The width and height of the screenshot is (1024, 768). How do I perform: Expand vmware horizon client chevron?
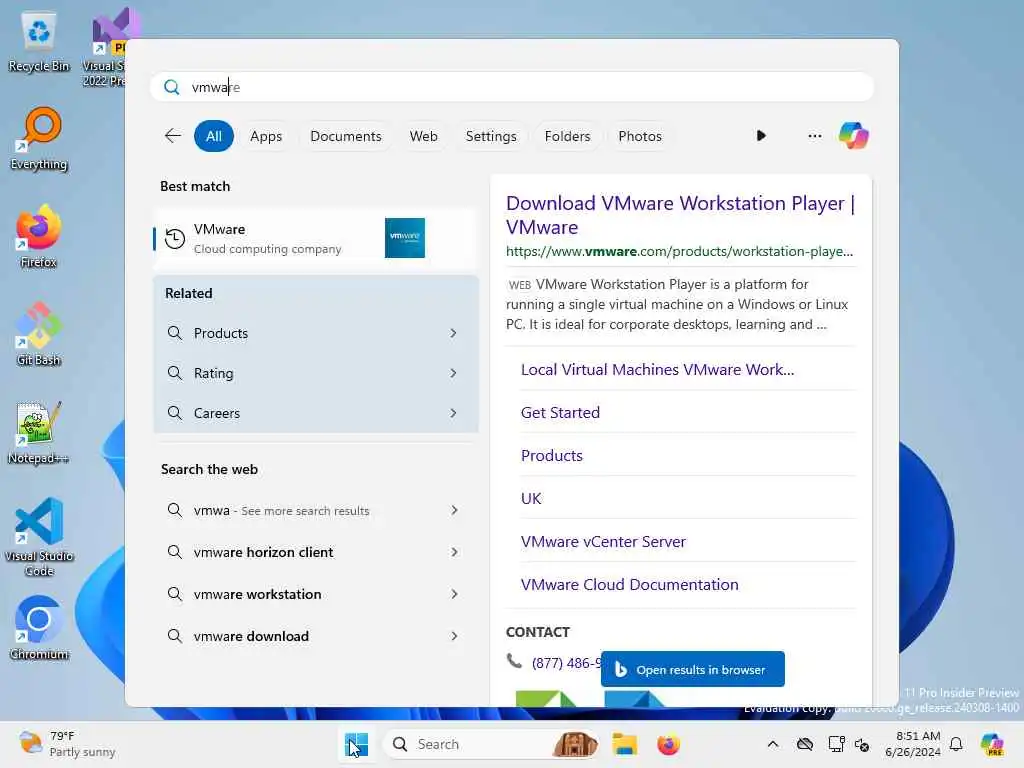click(454, 552)
